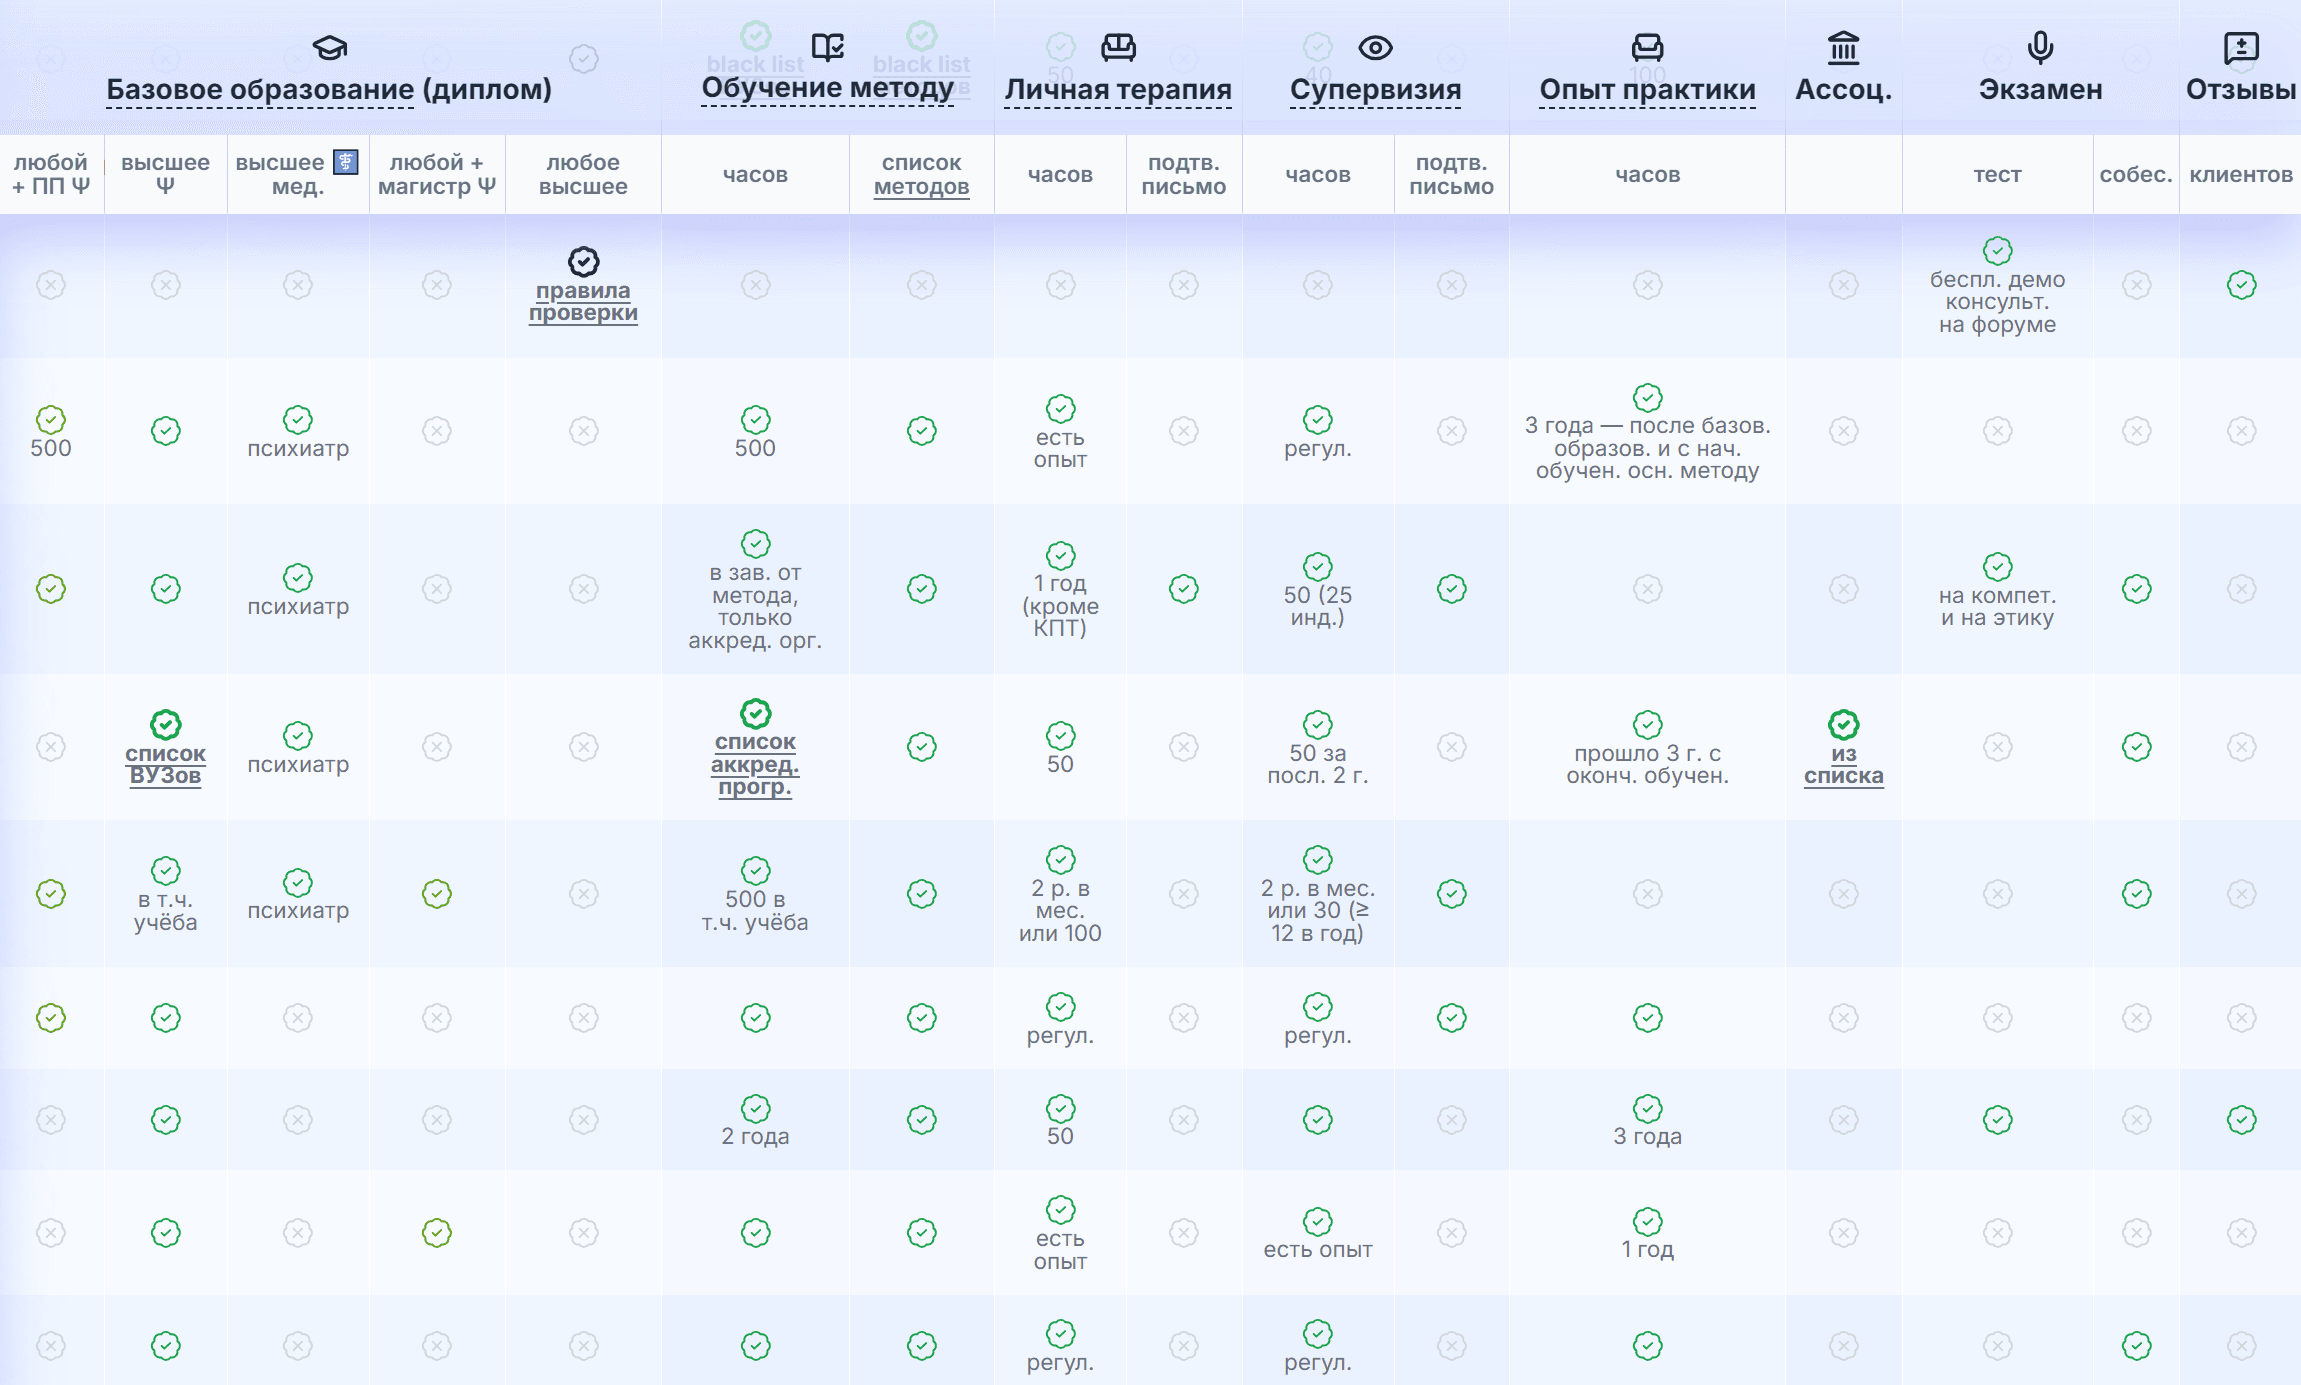This screenshot has height=1385, width=2301.
Task: Click the book icon above Обучение методу
Action: point(828,47)
